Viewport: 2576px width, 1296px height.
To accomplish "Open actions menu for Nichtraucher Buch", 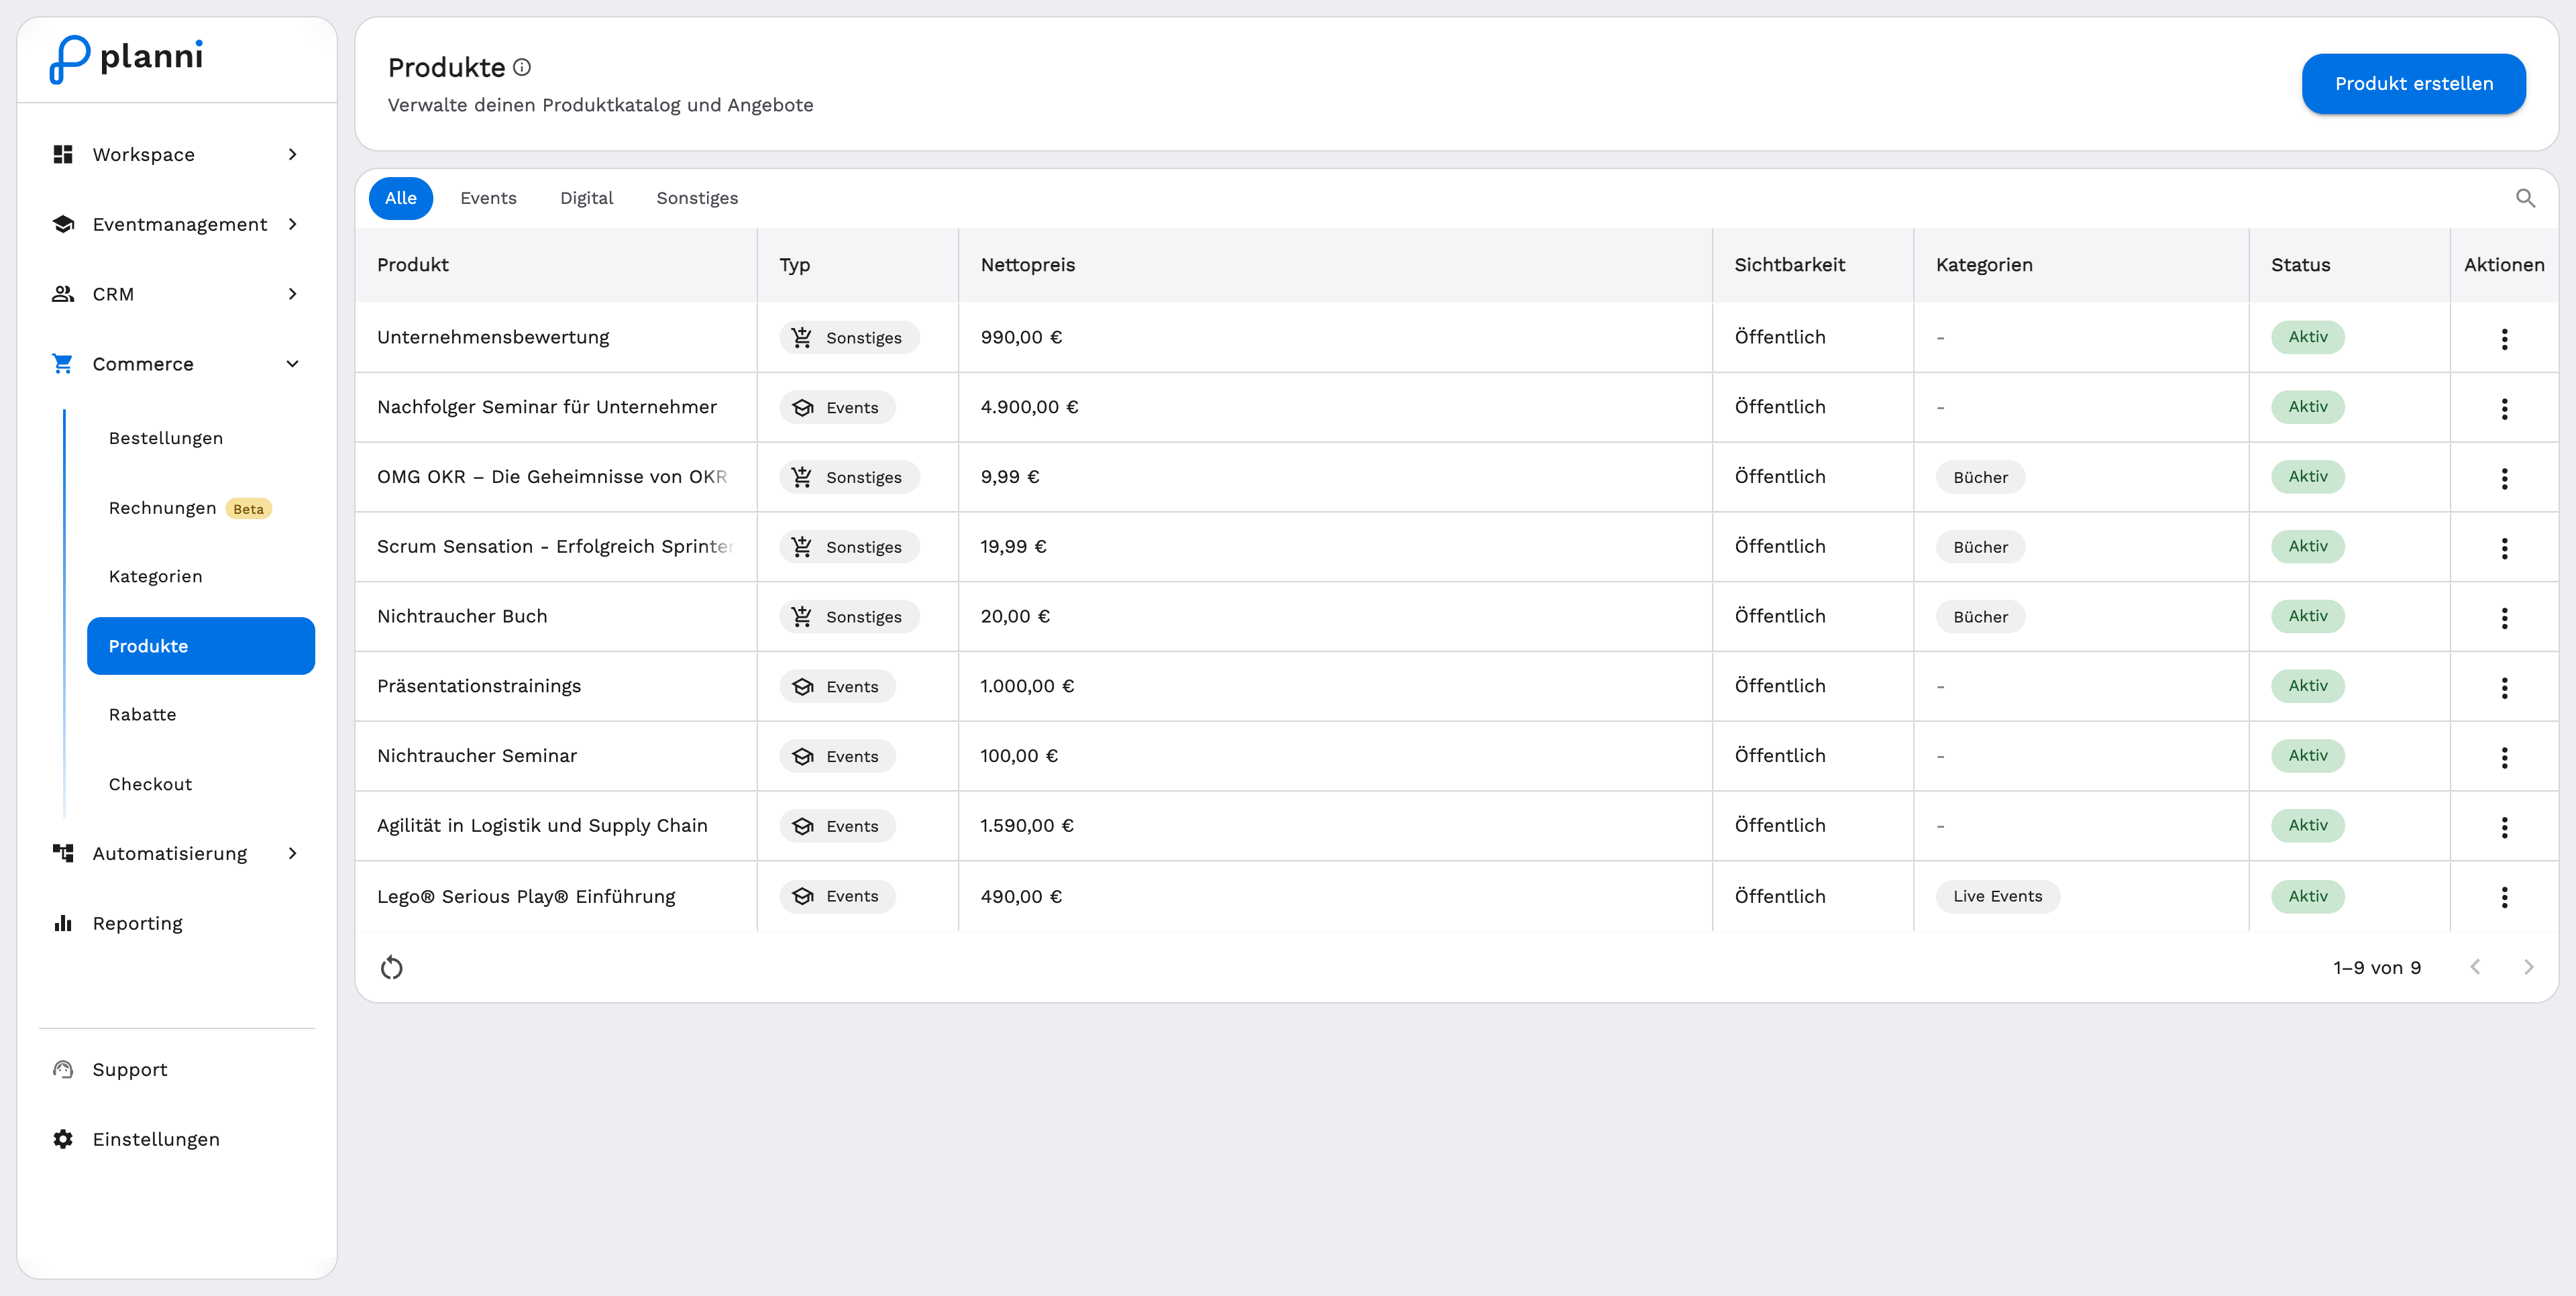I will (2504, 618).
